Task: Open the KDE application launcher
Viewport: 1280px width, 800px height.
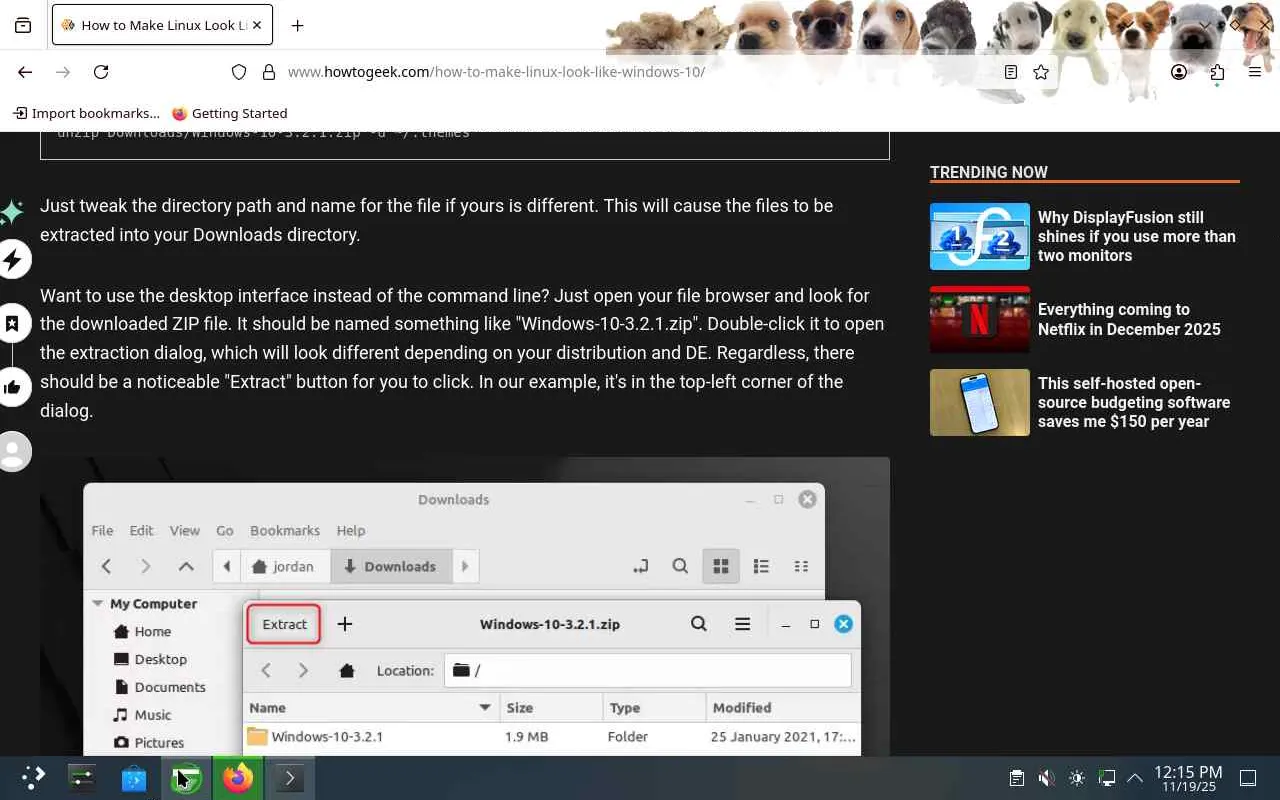Action: 33,778
